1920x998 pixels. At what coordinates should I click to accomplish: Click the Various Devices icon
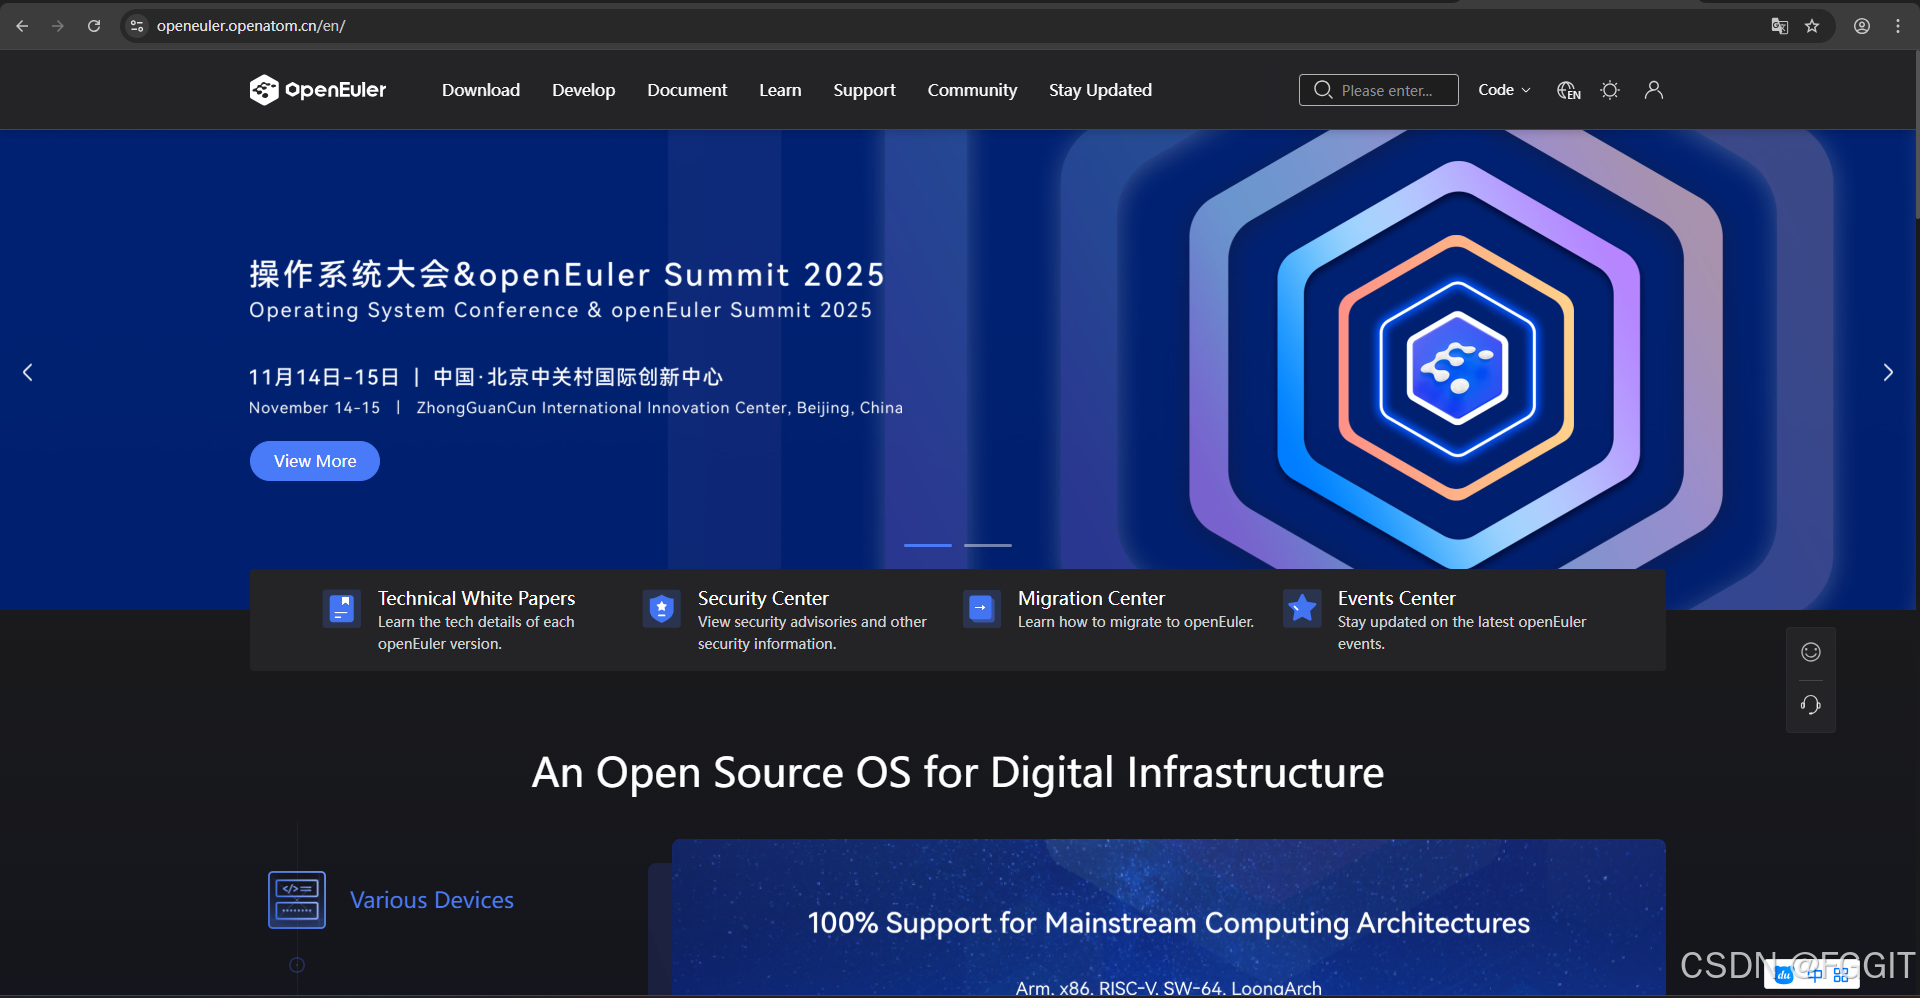click(x=297, y=900)
